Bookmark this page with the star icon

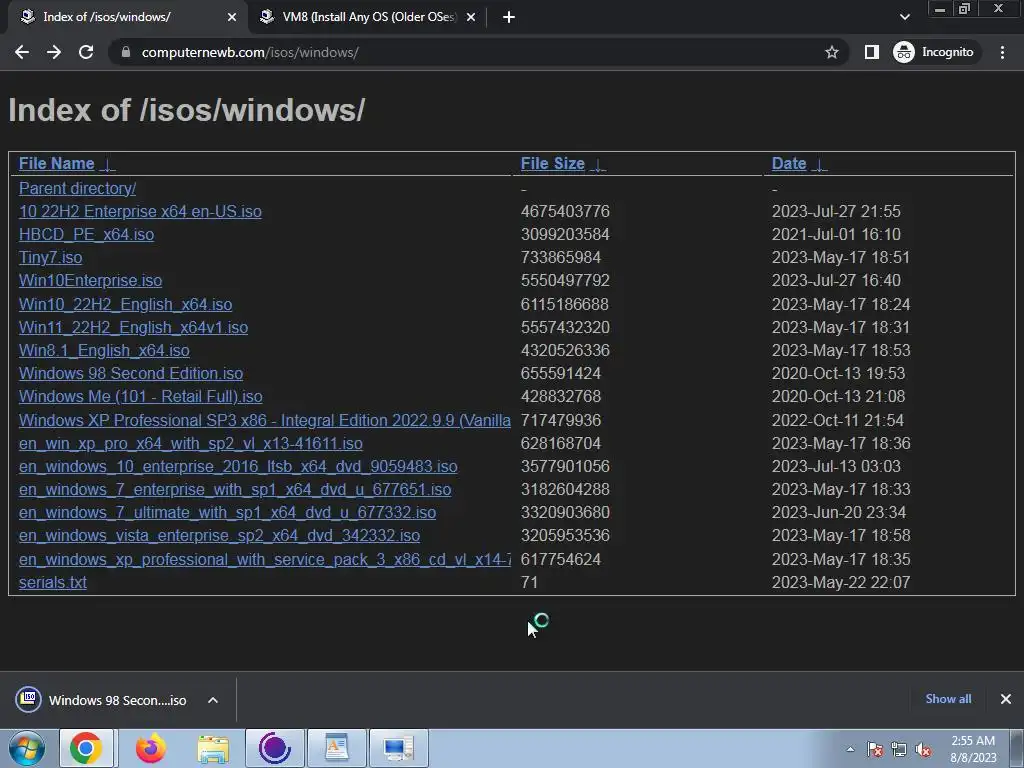[831, 52]
